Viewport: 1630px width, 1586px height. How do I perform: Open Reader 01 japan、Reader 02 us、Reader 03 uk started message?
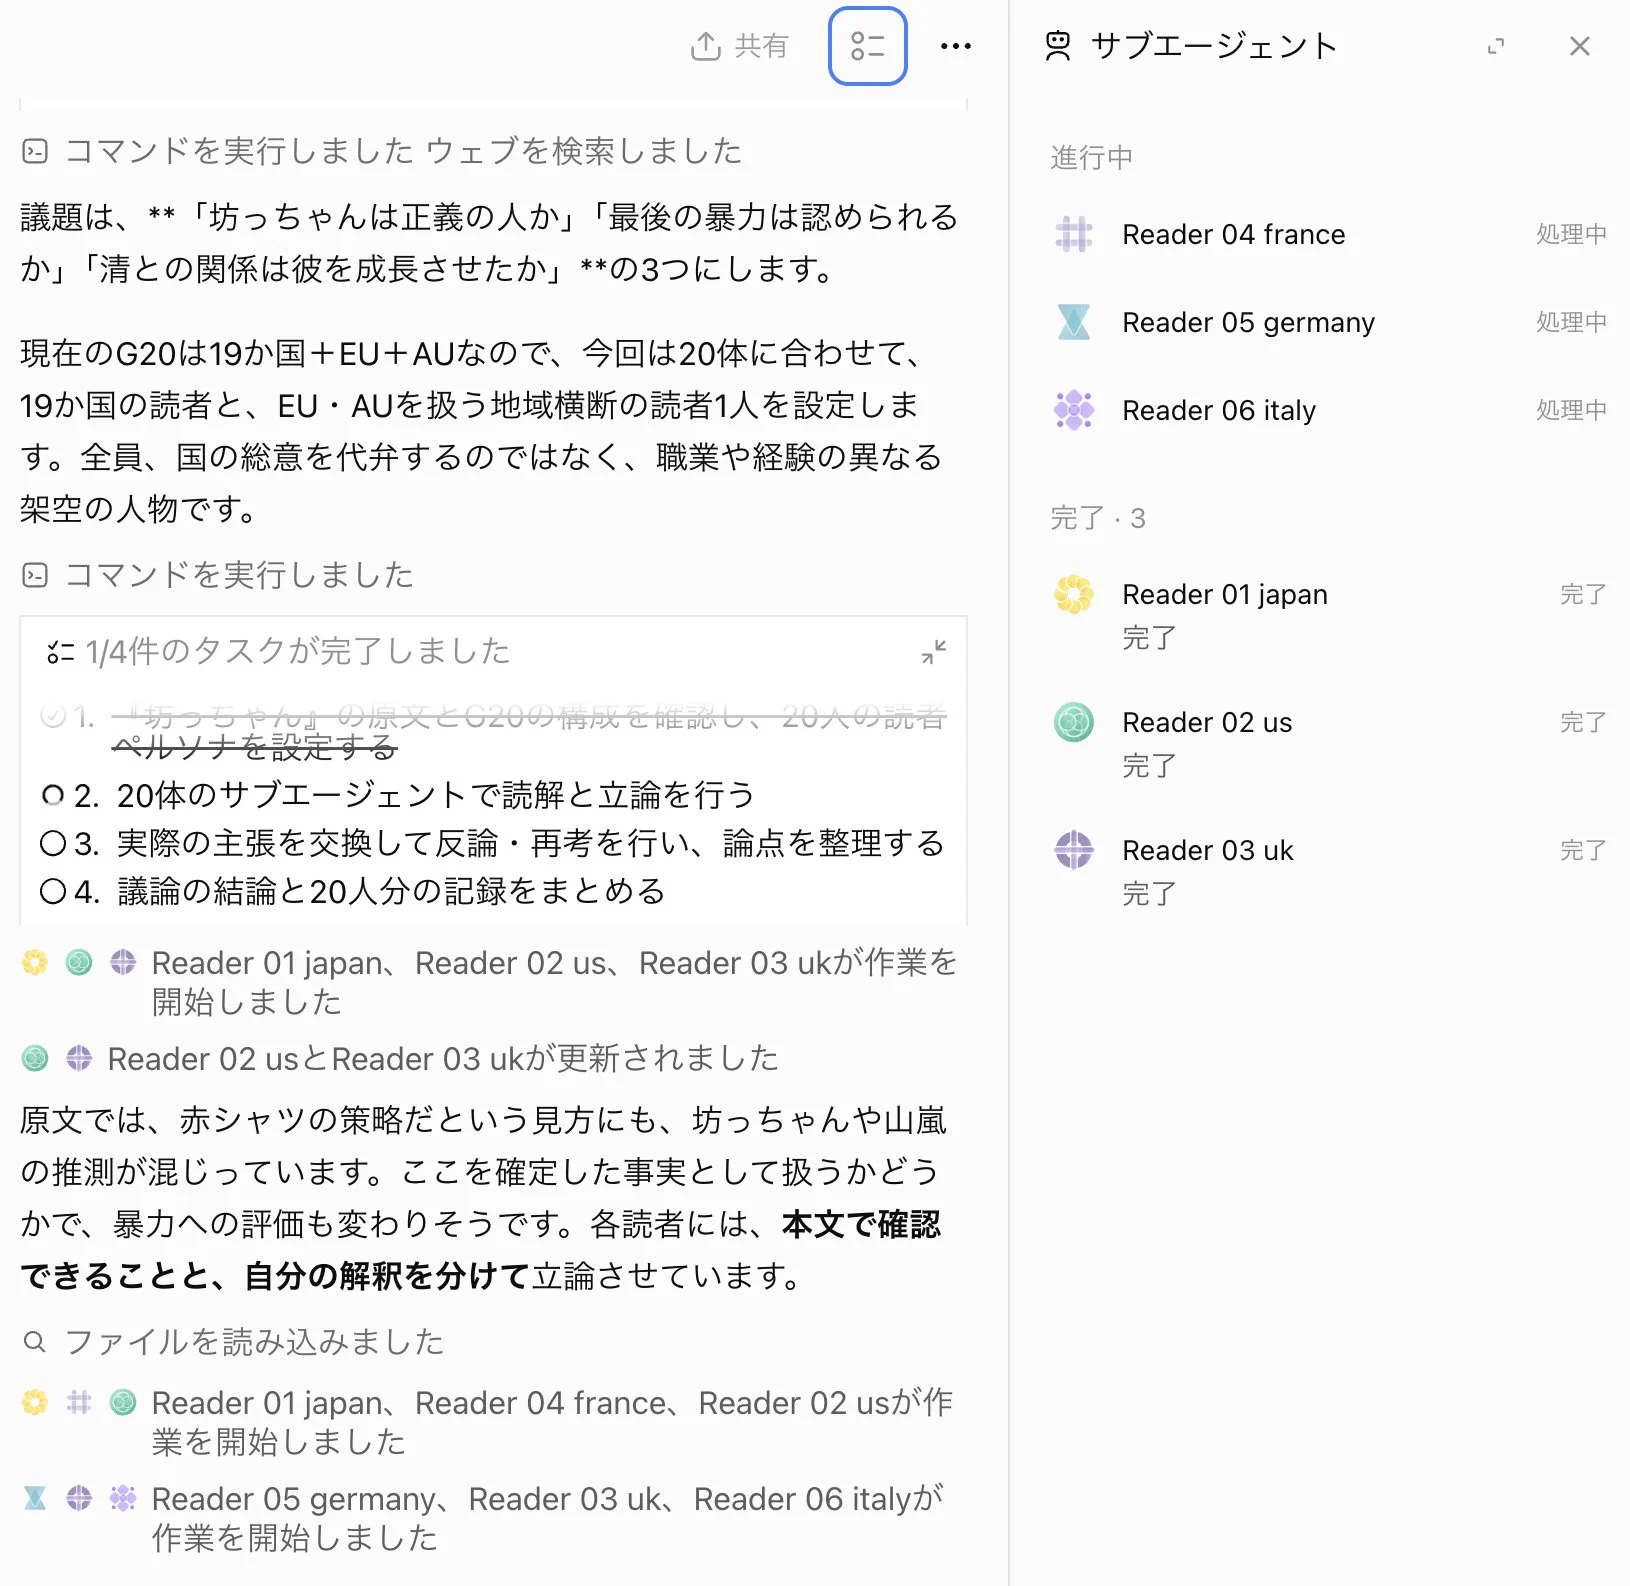coord(554,982)
